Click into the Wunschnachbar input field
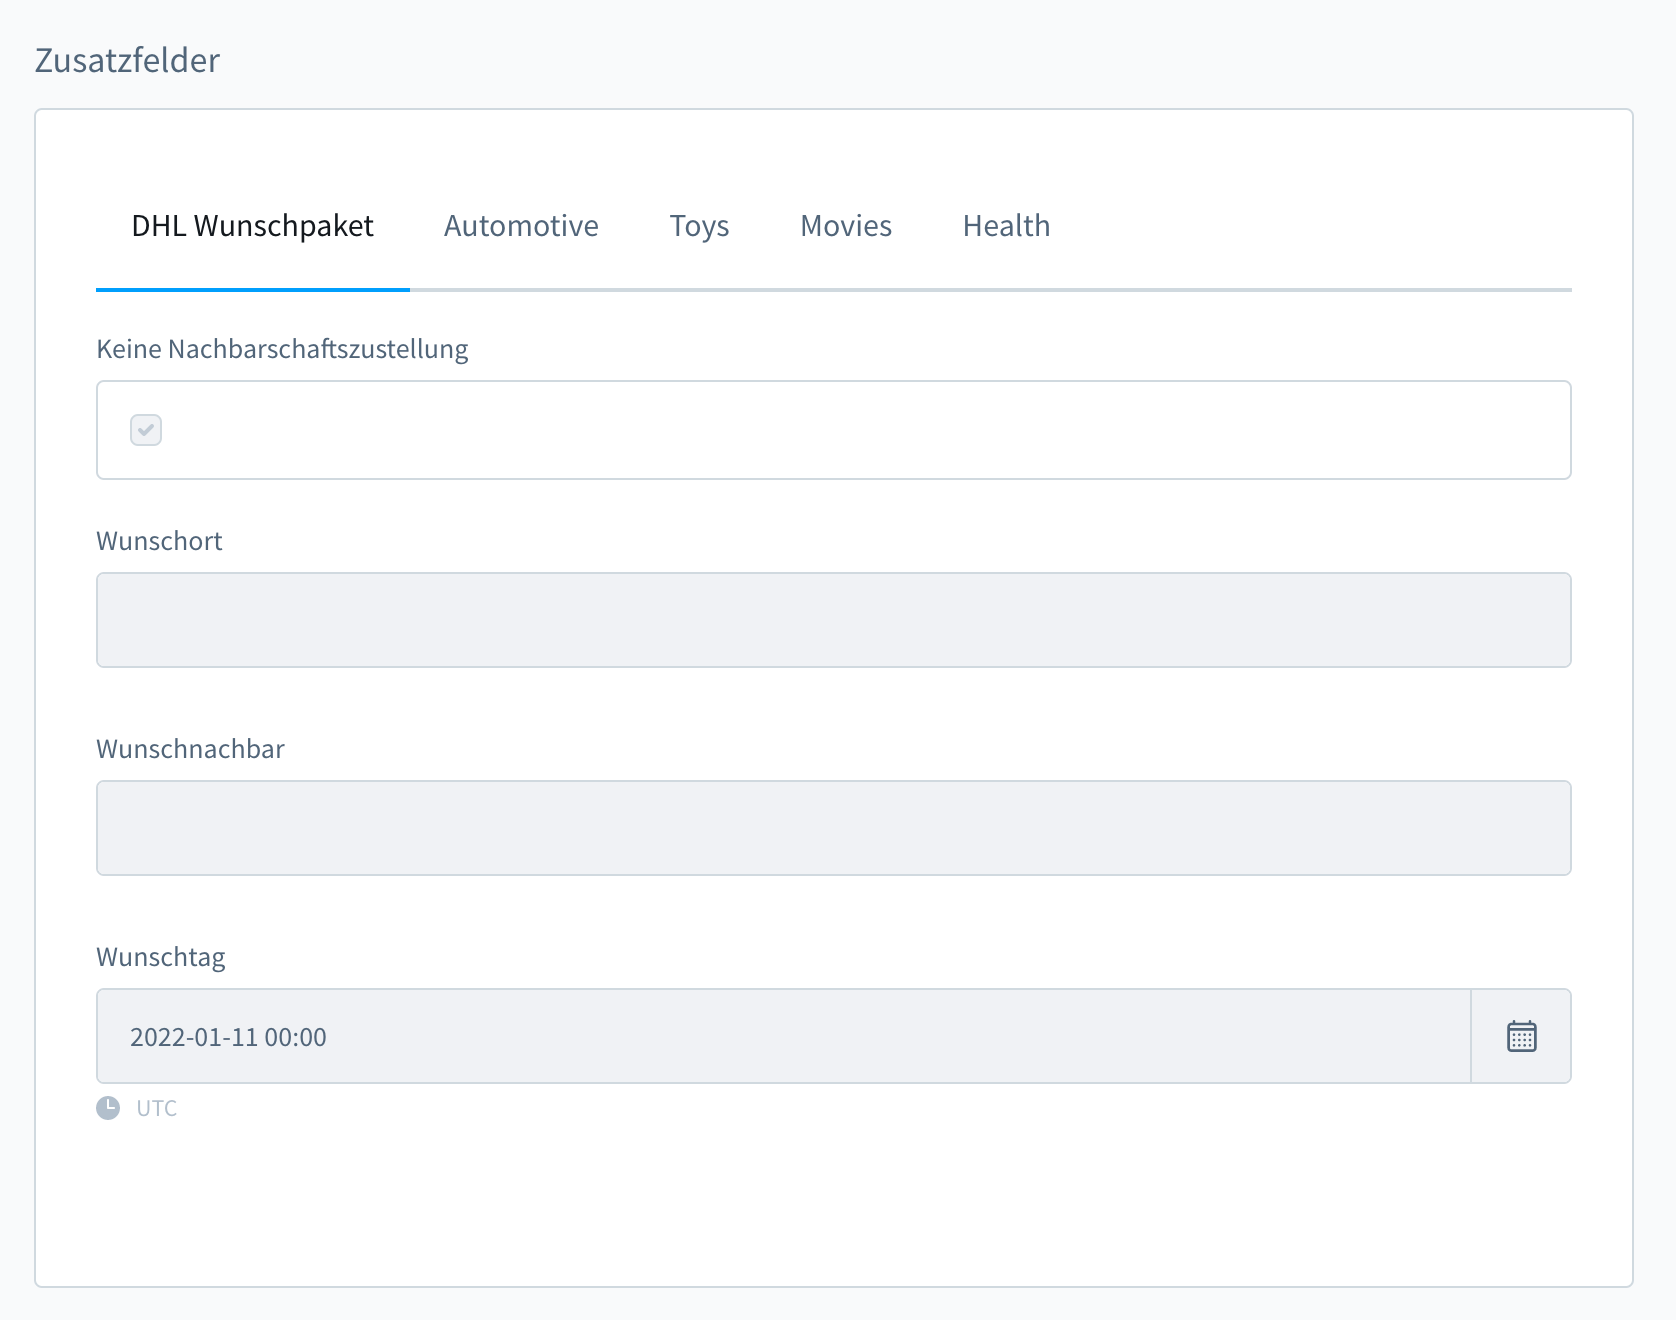 point(833,828)
